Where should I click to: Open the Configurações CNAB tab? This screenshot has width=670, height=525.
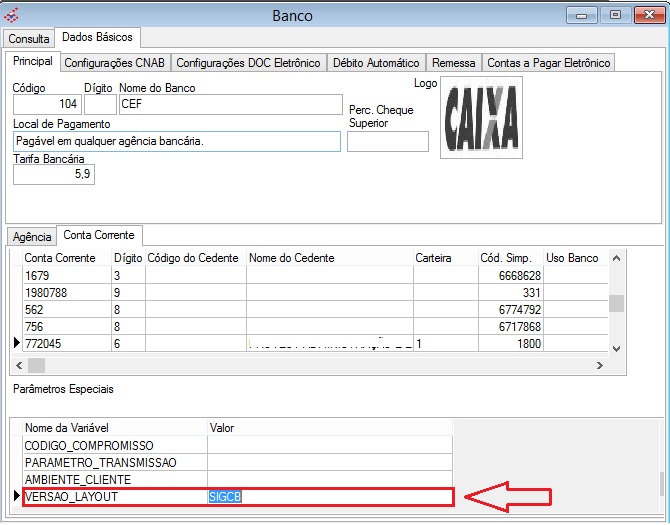115,63
